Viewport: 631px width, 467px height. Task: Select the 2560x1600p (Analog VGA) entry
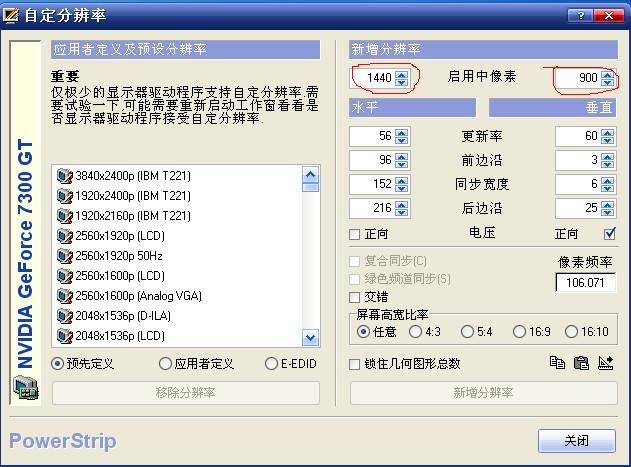[x=129, y=296]
